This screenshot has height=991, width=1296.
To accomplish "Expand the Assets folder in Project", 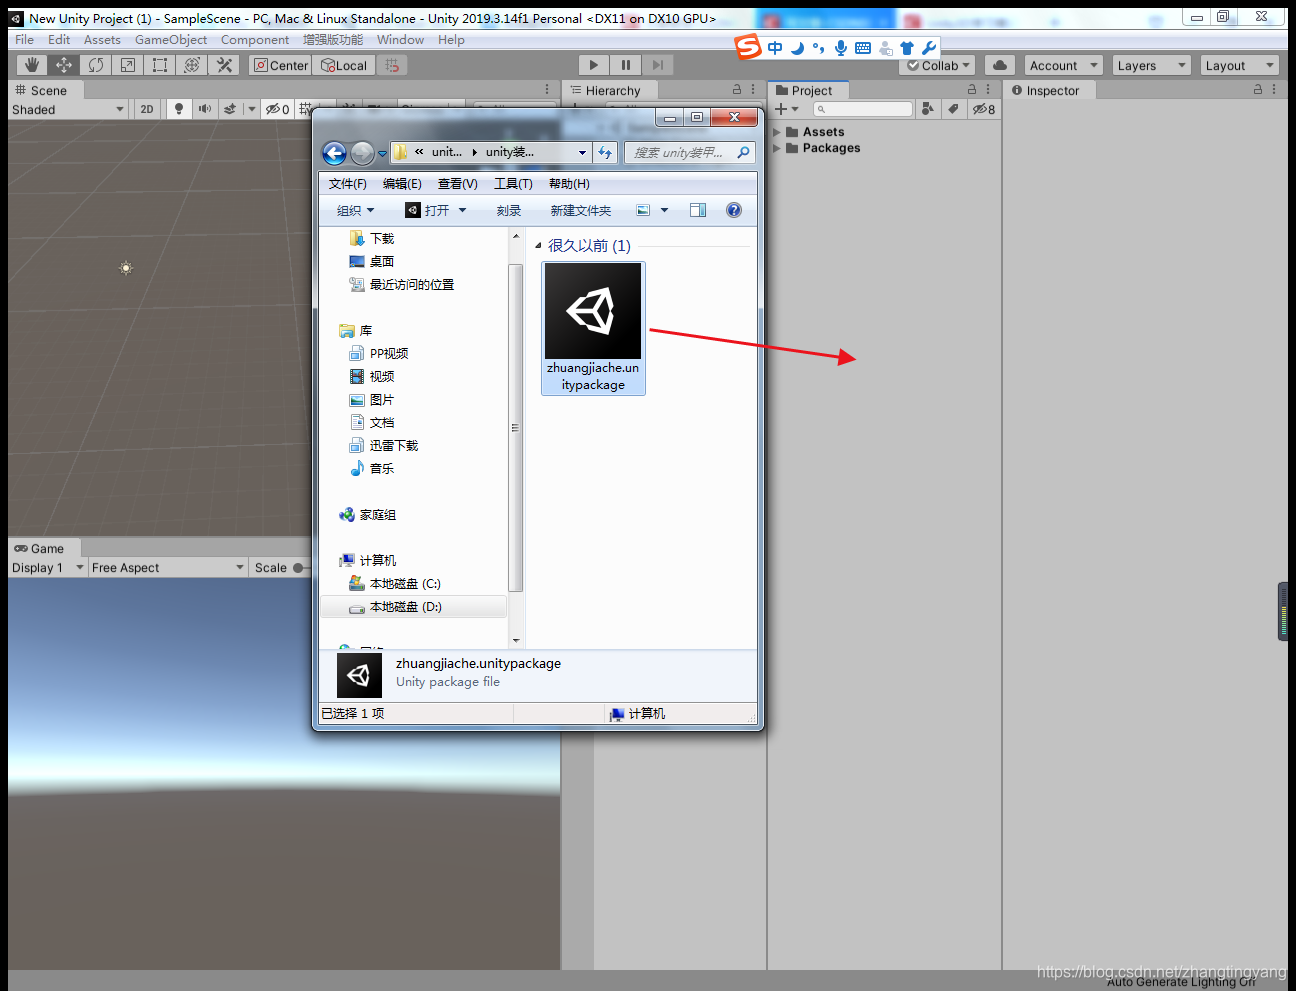I will [777, 132].
